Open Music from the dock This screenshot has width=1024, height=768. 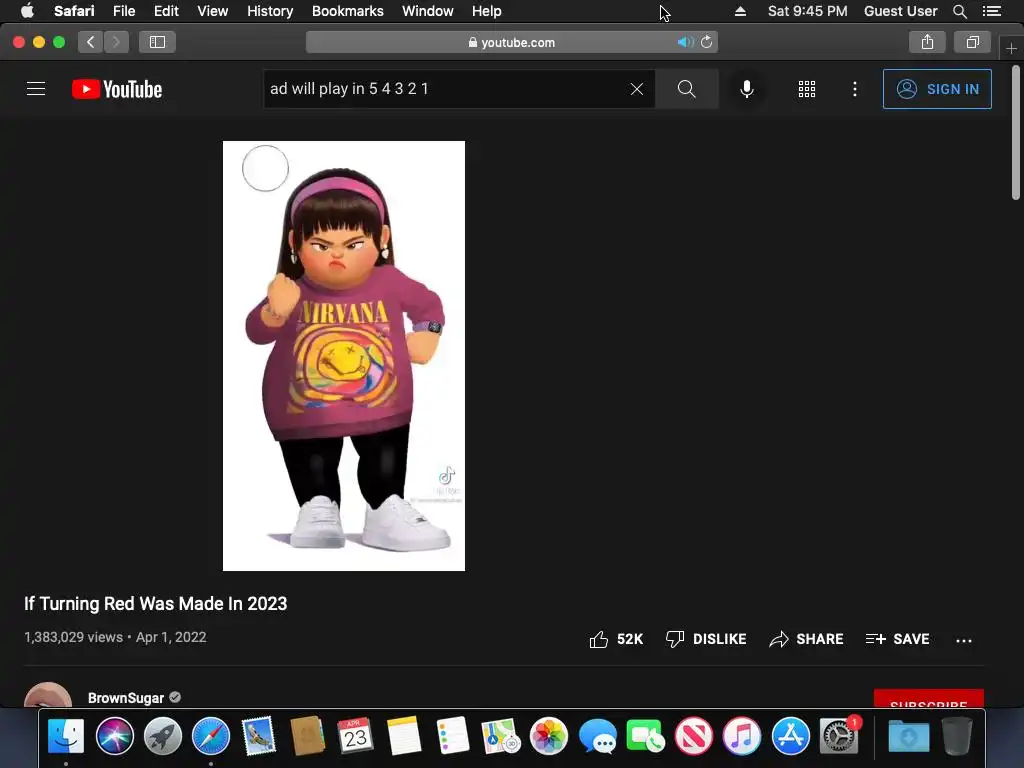742,735
